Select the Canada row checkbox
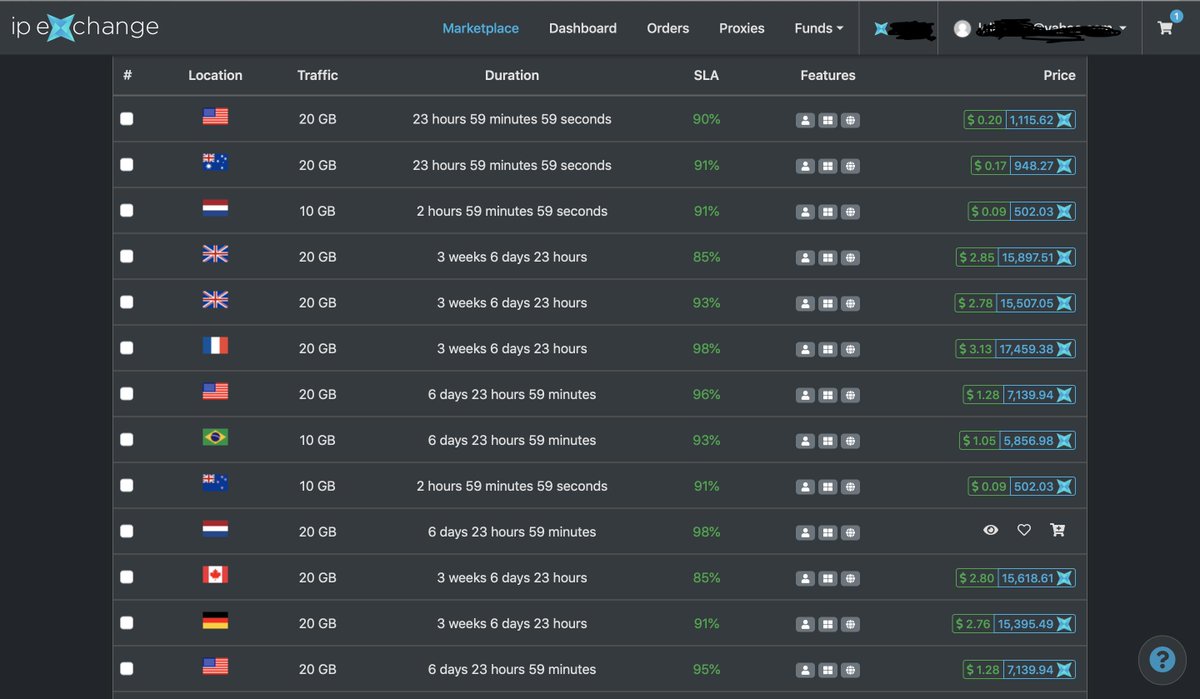1200x699 pixels. (x=126, y=578)
